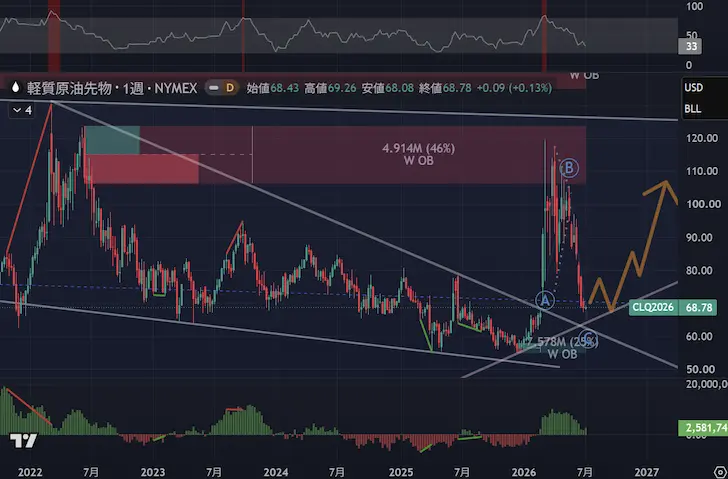This screenshot has height=479, width=728.
Task: Click the crude oil drop symbol icon
Action: (16, 87)
